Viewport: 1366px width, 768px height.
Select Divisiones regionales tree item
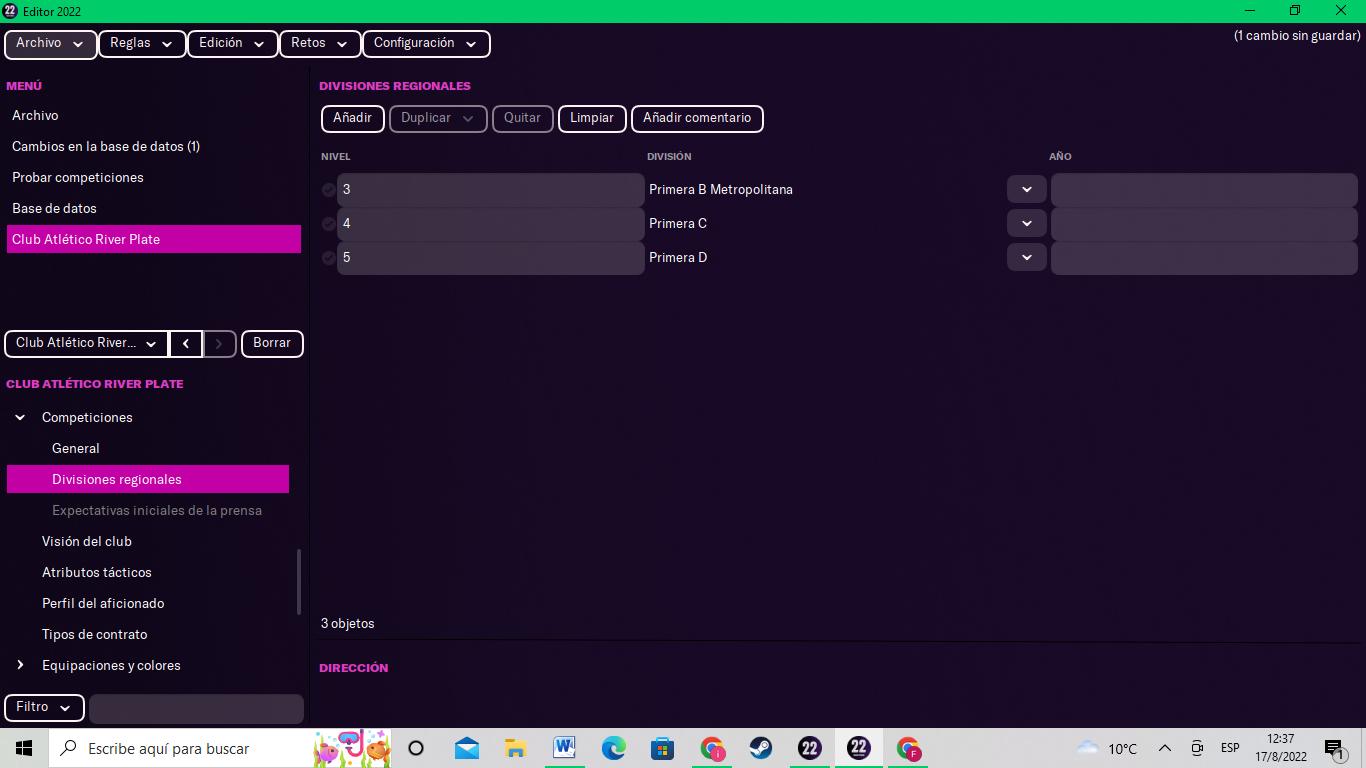pyautogui.click(x=148, y=480)
